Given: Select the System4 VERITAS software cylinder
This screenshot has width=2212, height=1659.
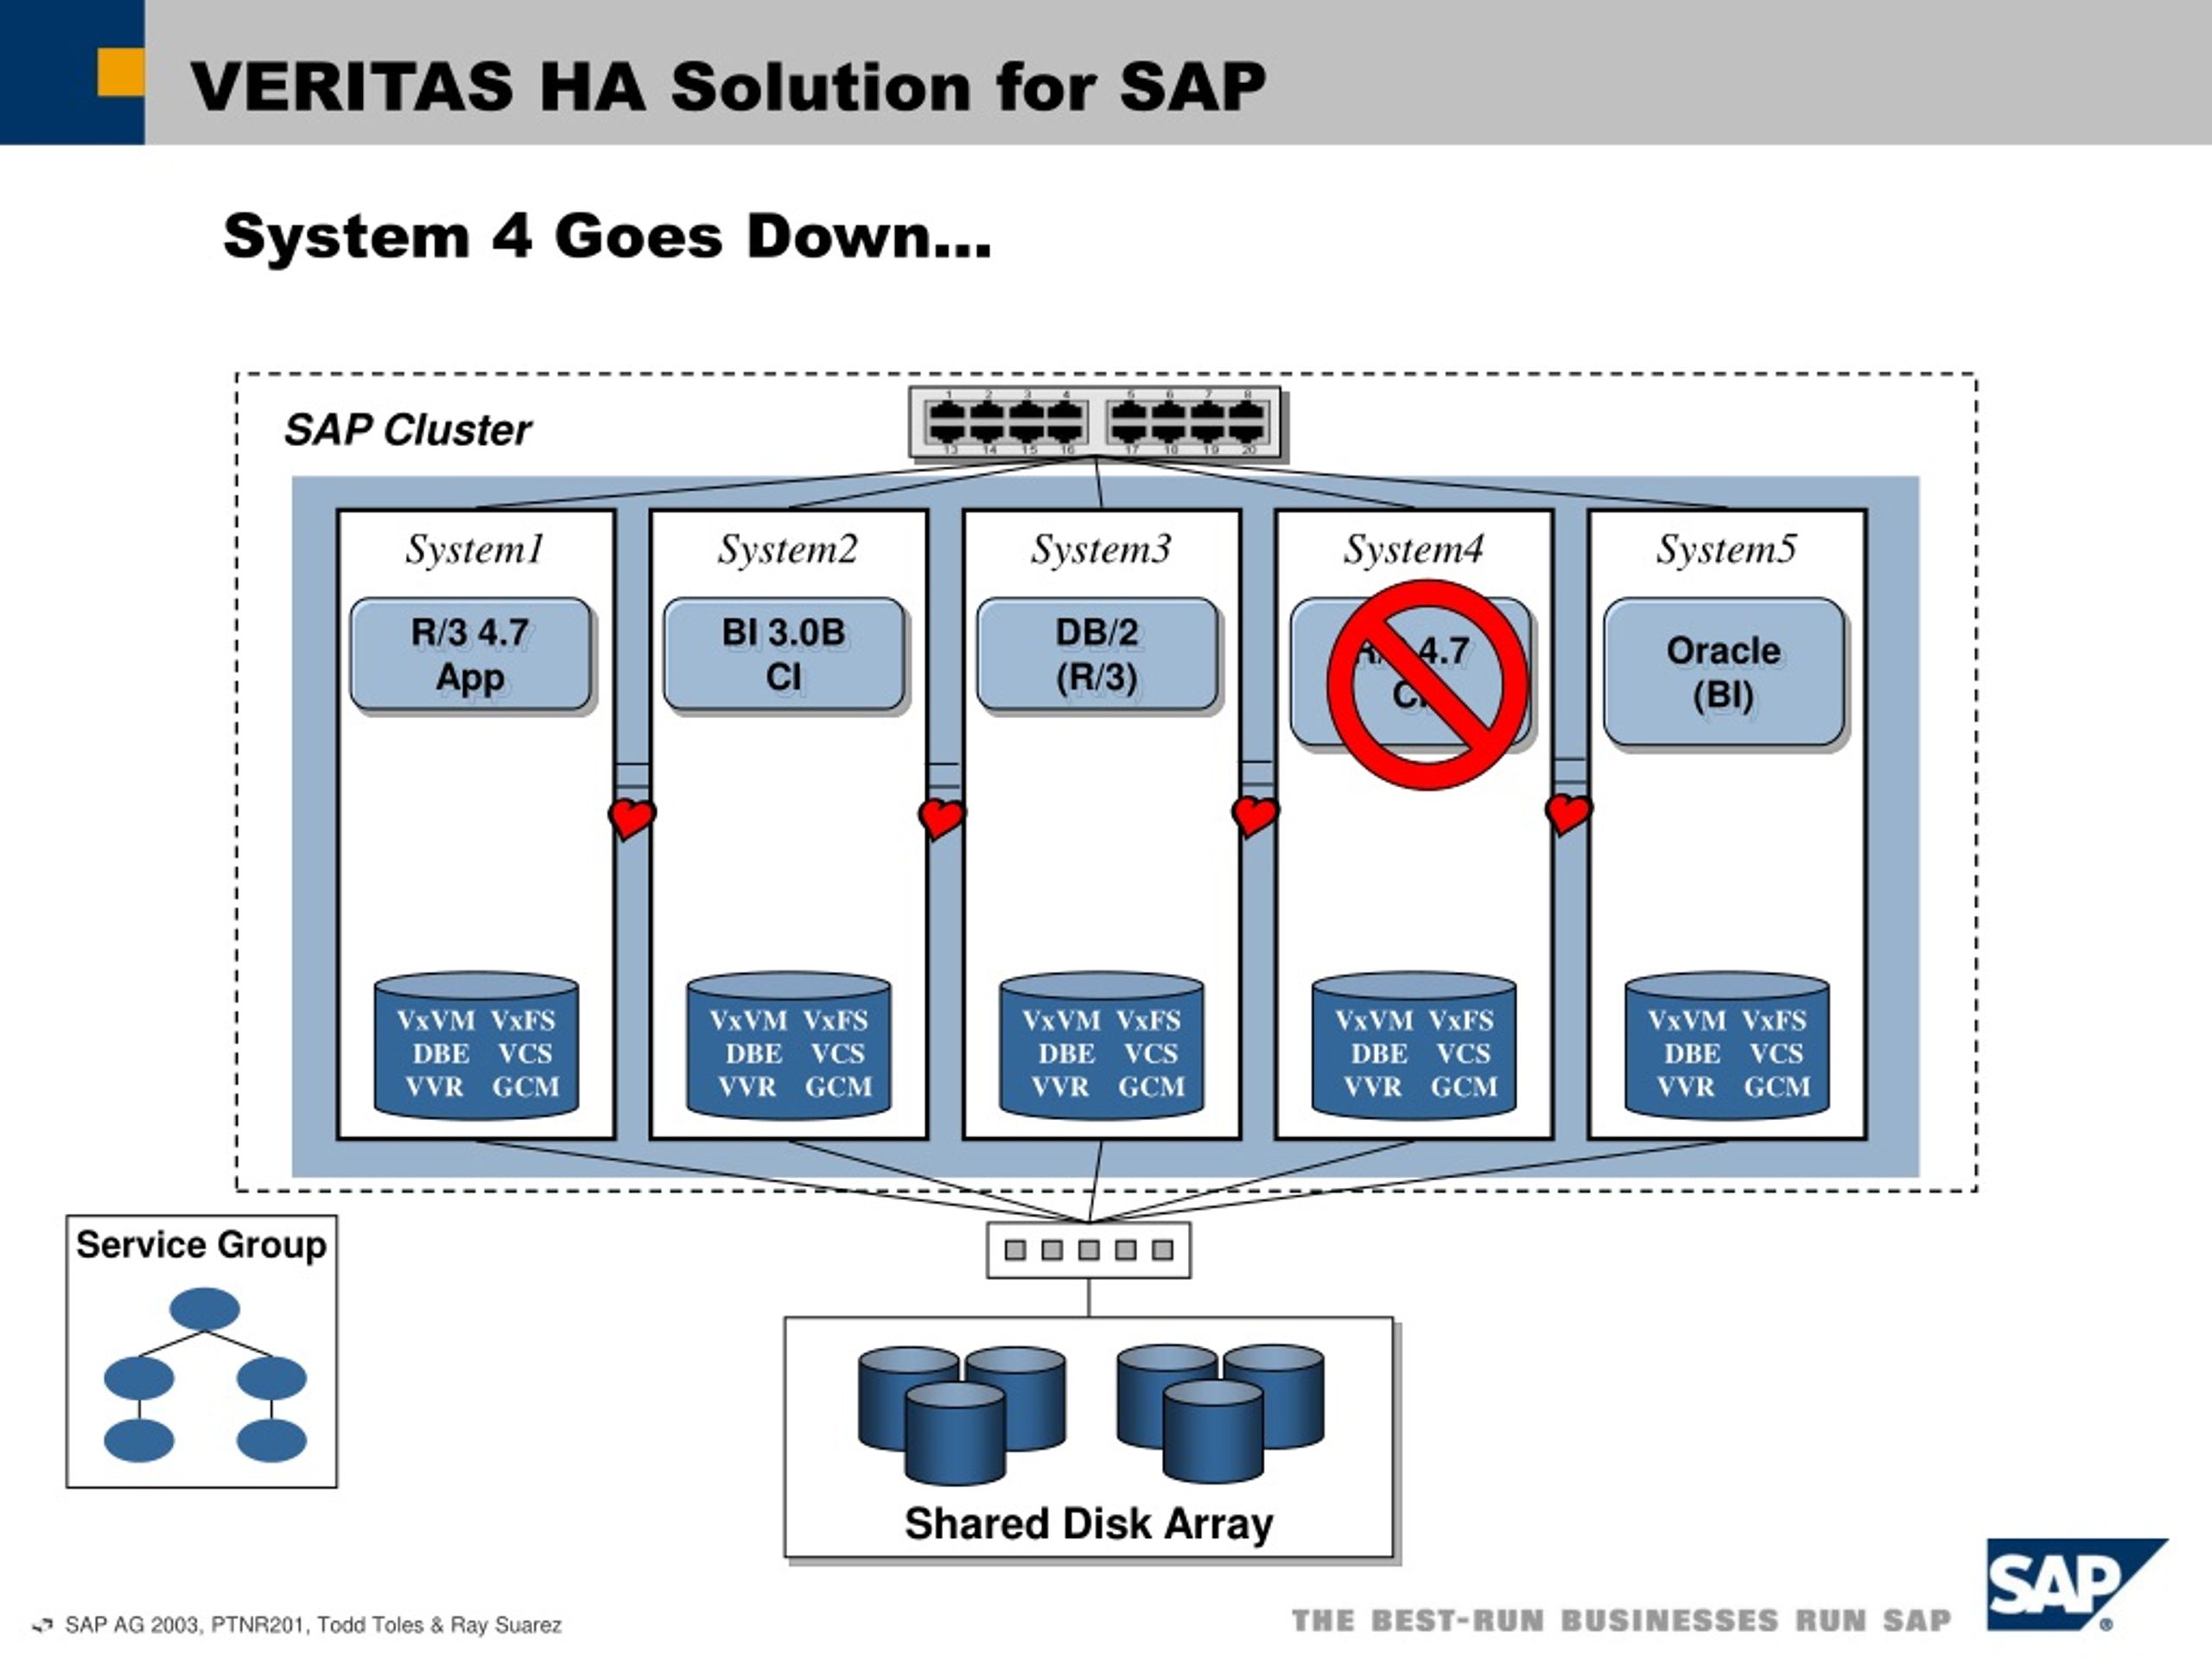Looking at the screenshot, I should pos(1414,1045).
